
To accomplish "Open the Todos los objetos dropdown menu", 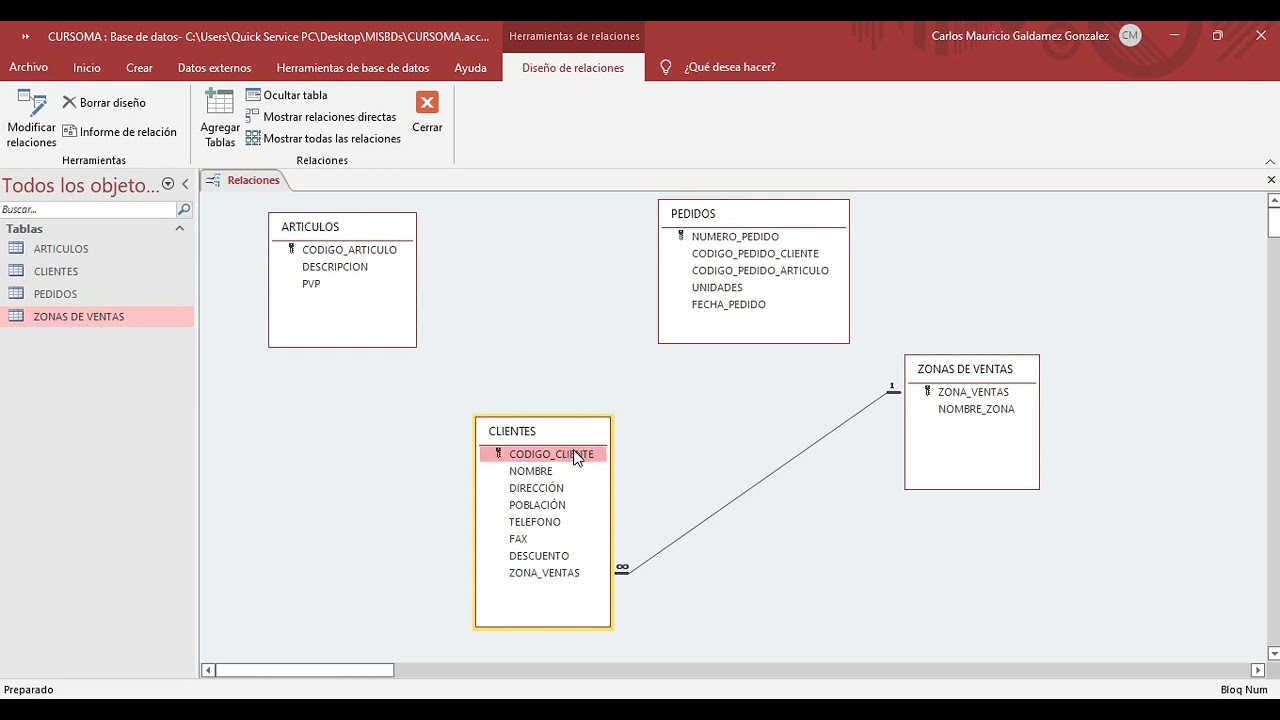I will pyautogui.click(x=168, y=184).
